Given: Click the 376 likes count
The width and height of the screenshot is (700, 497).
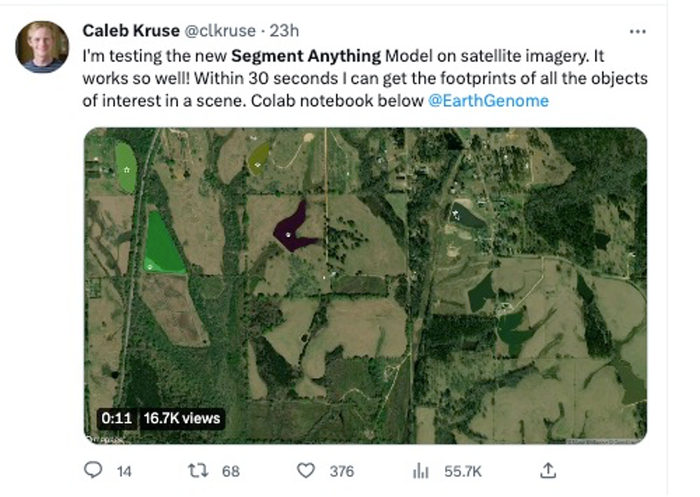Looking at the screenshot, I should click(342, 471).
